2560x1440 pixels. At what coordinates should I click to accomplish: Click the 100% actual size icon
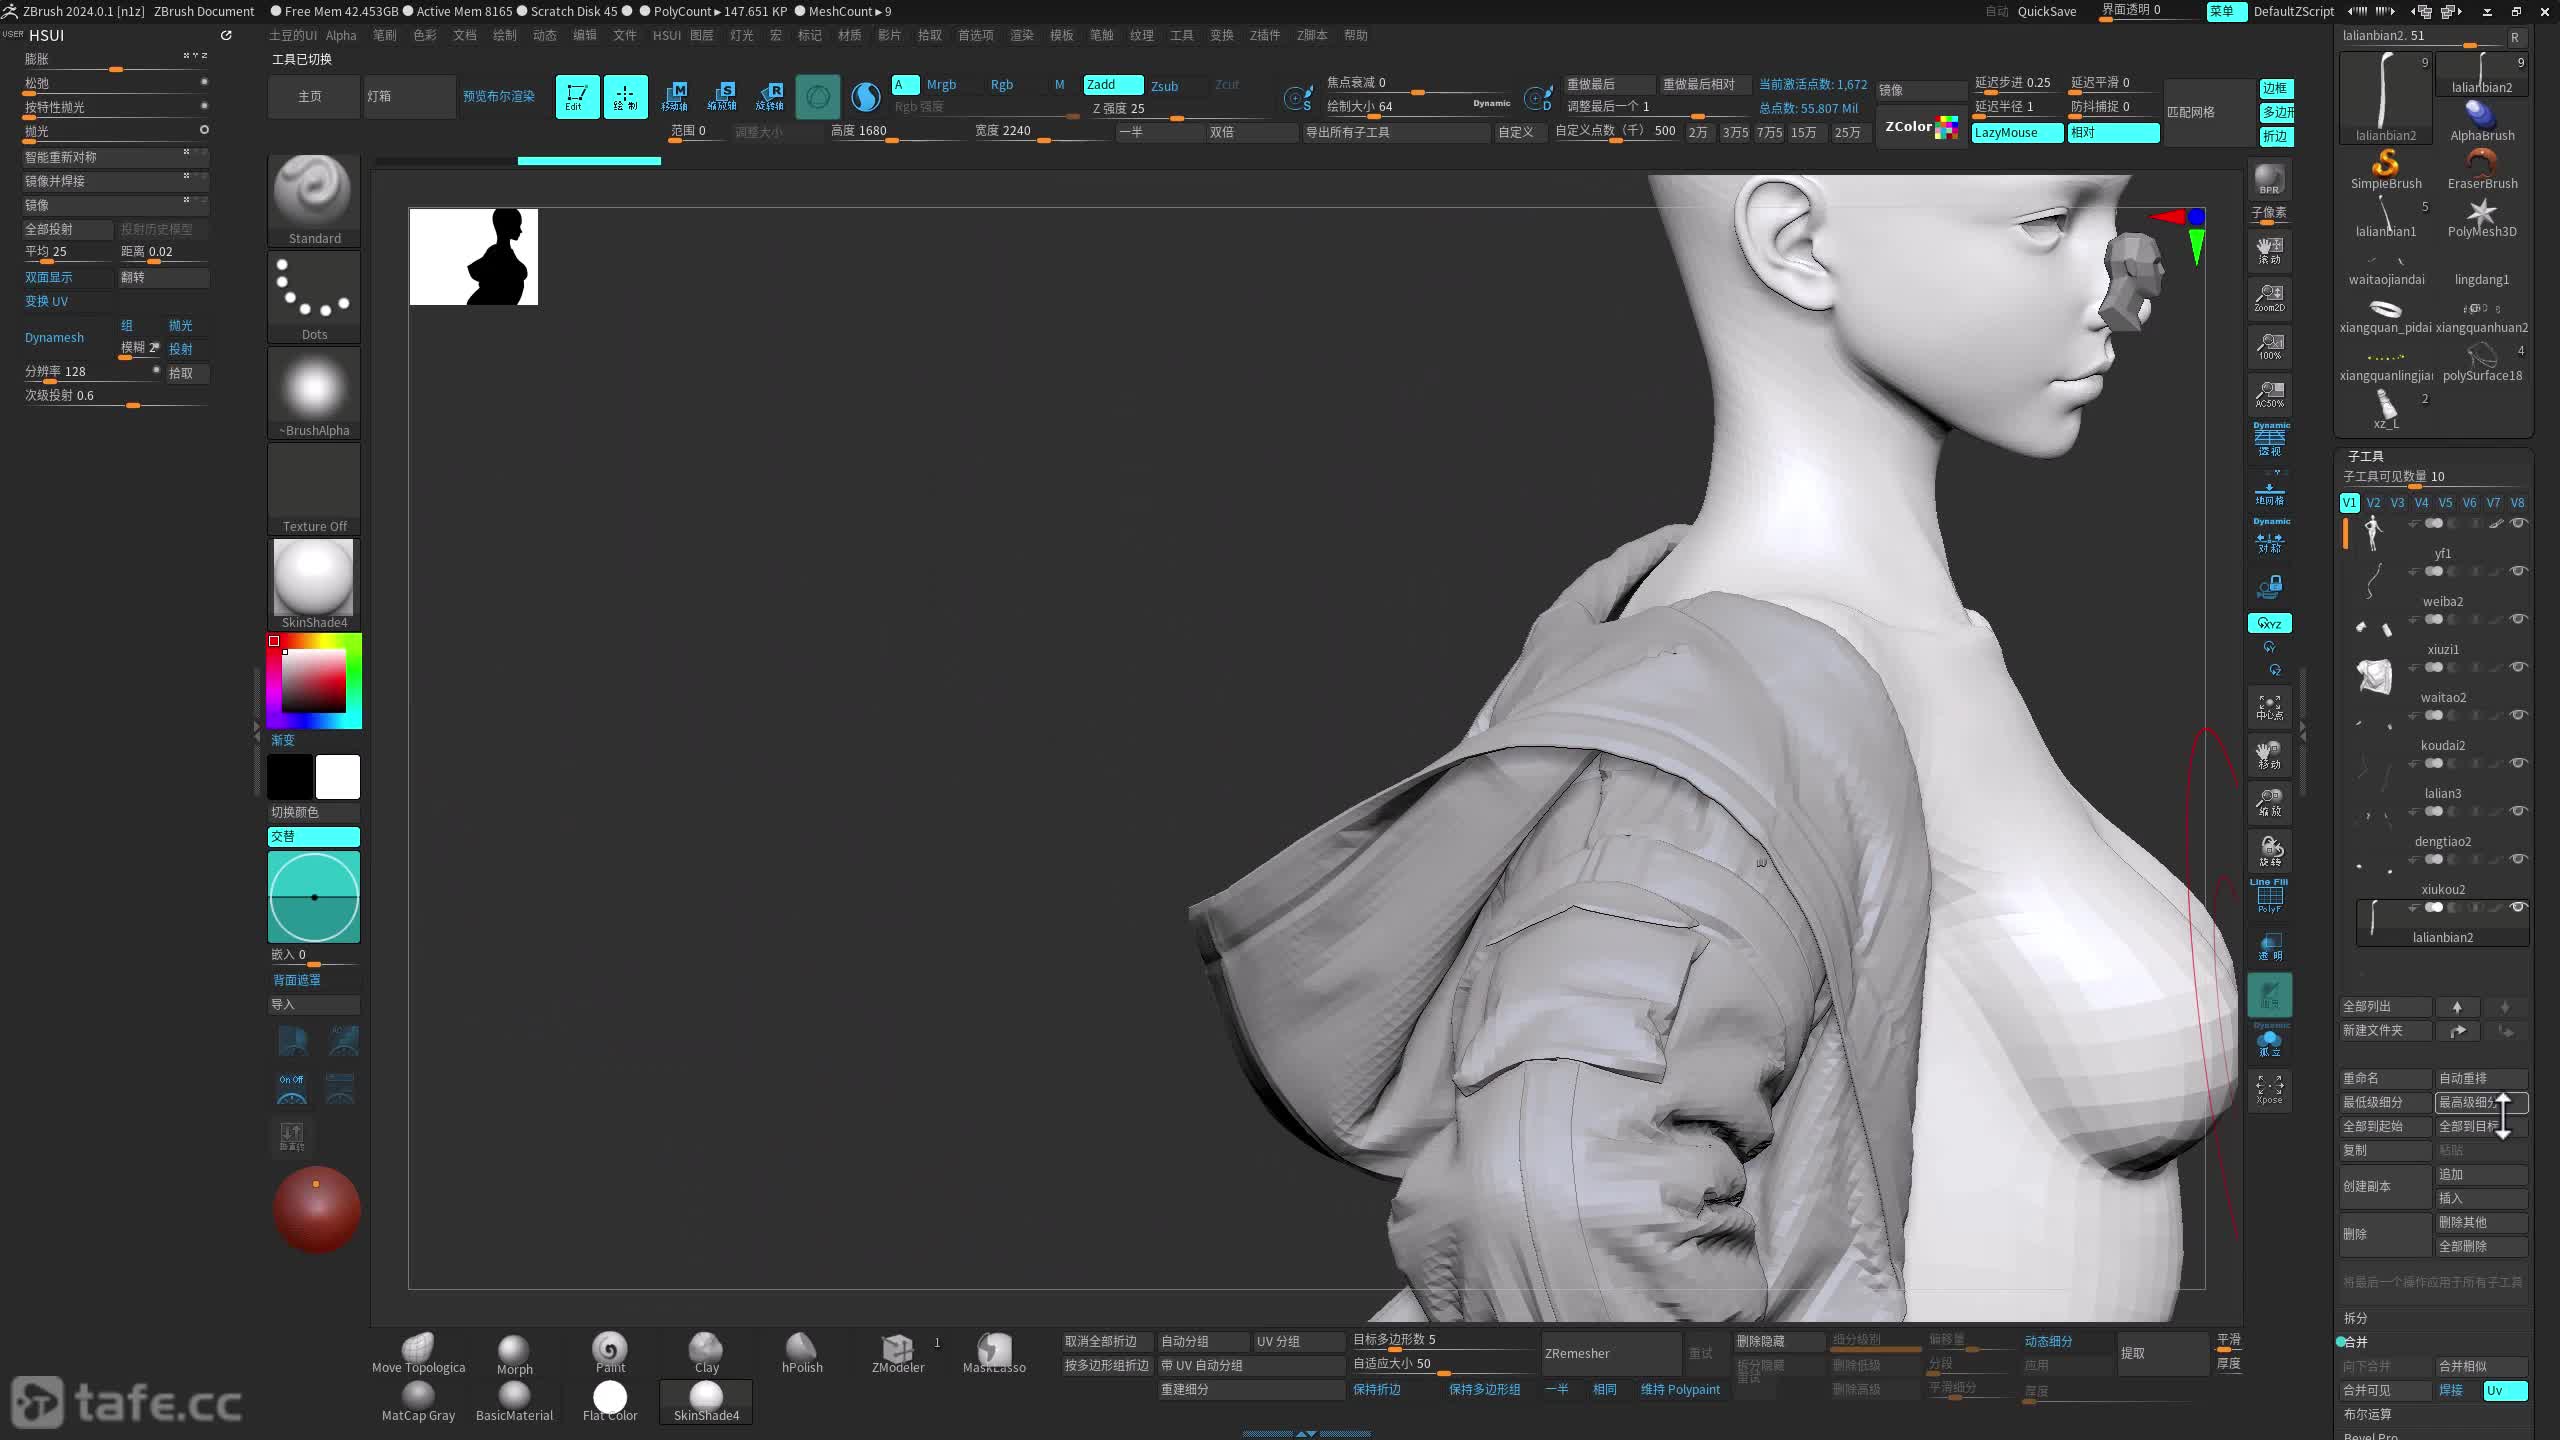click(2269, 346)
